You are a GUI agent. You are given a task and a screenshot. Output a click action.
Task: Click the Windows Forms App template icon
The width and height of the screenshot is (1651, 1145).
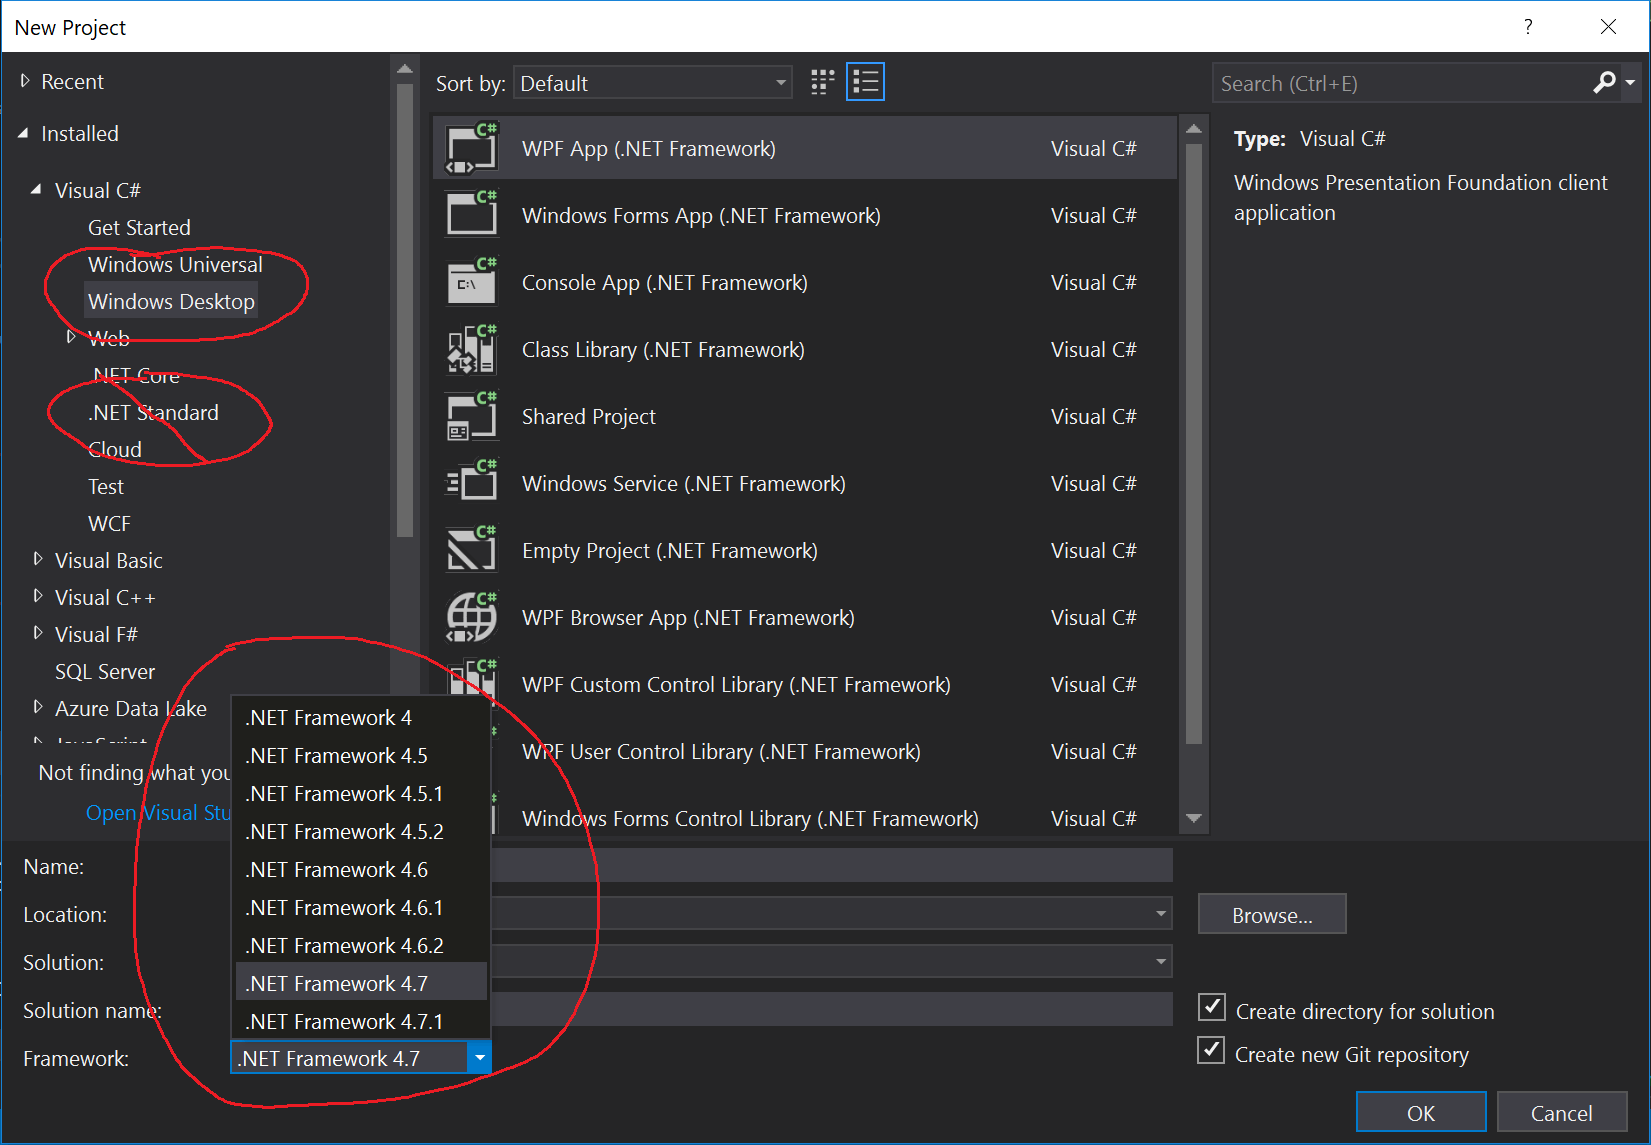click(471, 215)
